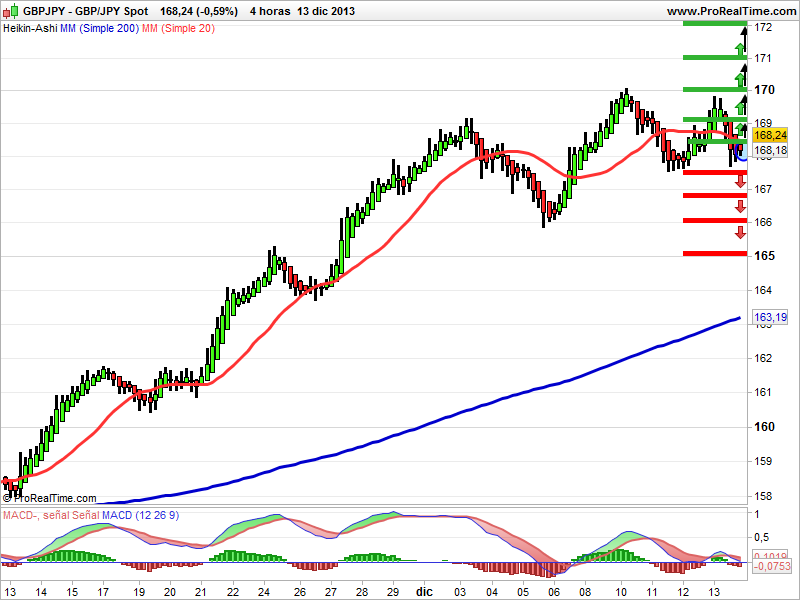Click the 21 date on time axis
This screenshot has height=600, width=800.
[x=201, y=592]
